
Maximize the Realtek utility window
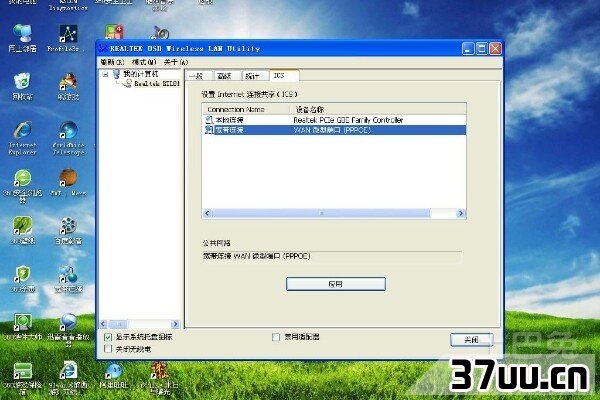coord(482,49)
